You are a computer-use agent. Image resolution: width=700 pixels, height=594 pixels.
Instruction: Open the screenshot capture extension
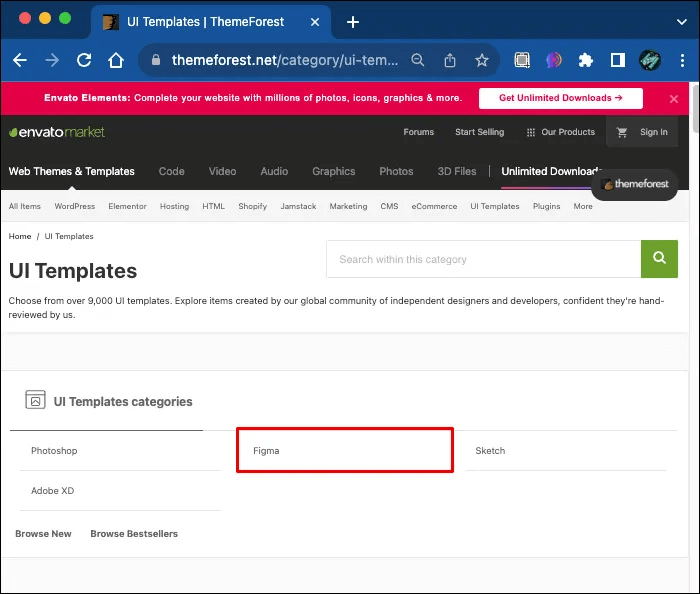(522, 60)
